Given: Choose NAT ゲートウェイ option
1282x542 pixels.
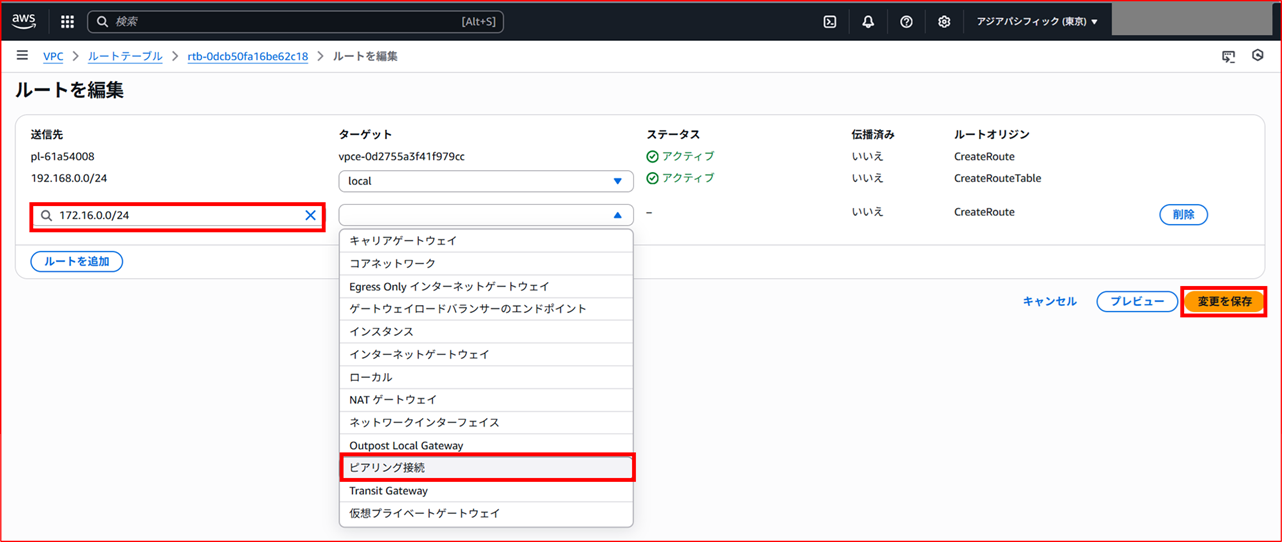Looking at the screenshot, I should (x=486, y=400).
